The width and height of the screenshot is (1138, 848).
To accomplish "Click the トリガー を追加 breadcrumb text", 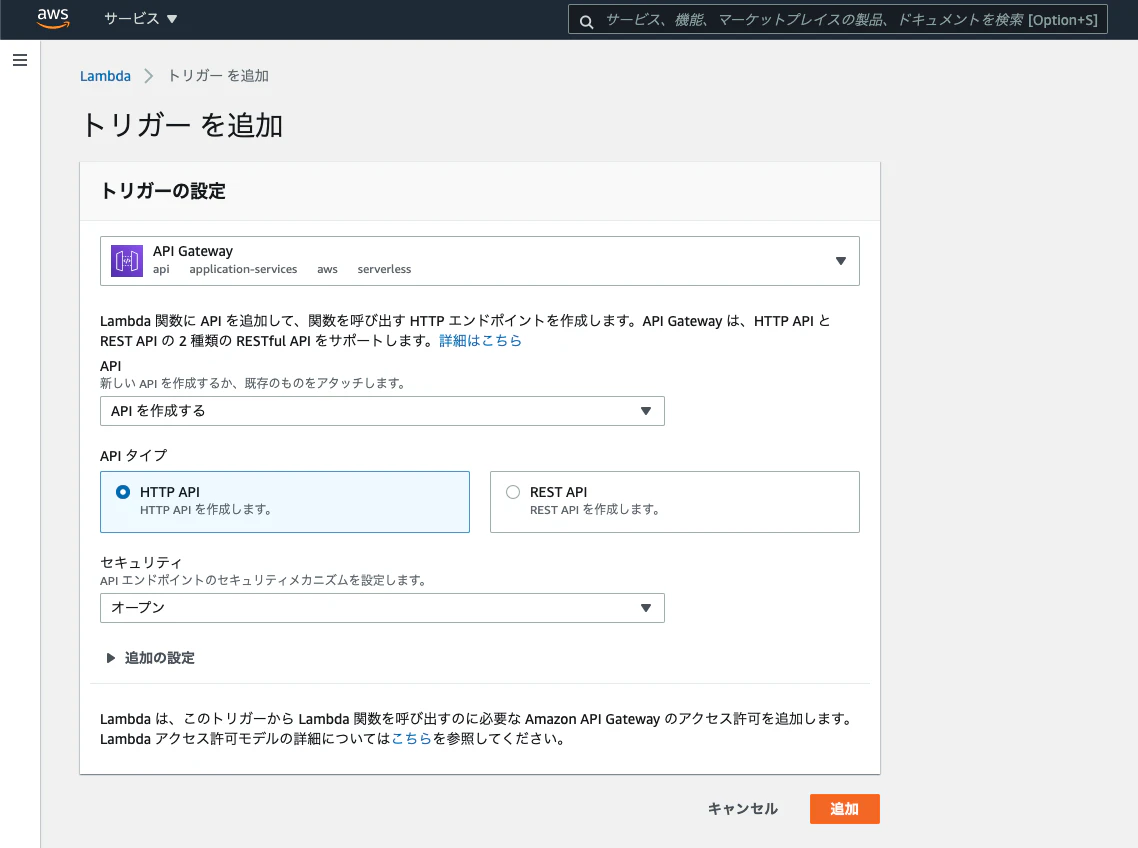I will tap(218, 76).
